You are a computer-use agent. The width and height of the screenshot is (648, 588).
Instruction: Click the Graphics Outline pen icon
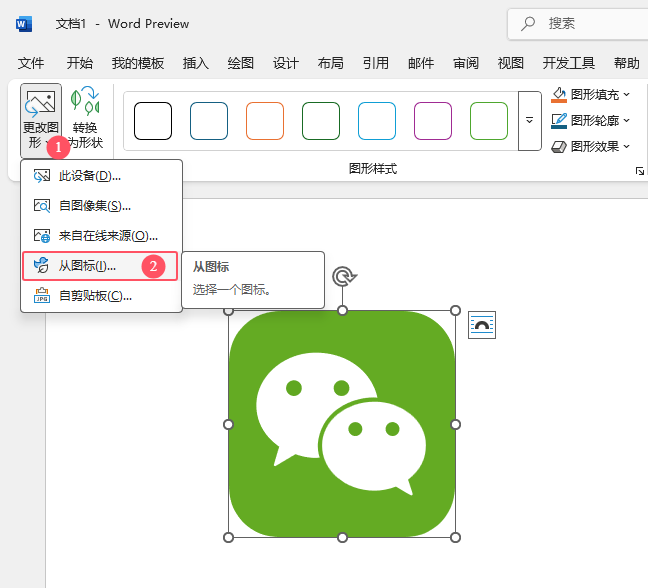click(x=559, y=121)
